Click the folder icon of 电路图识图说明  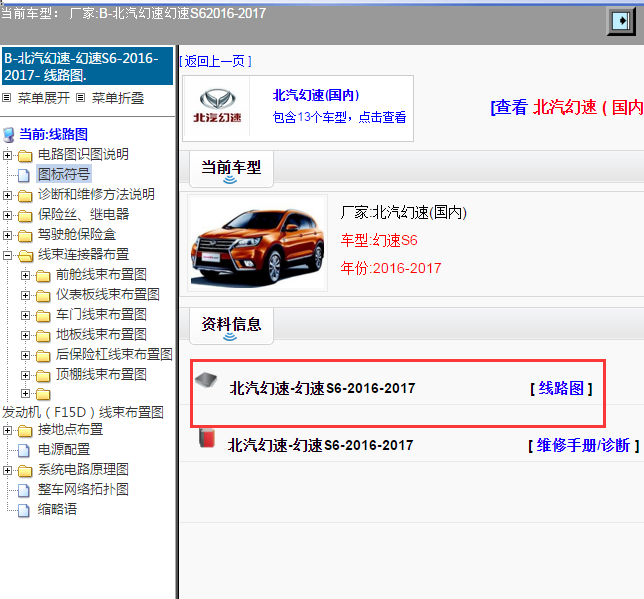pos(25,156)
